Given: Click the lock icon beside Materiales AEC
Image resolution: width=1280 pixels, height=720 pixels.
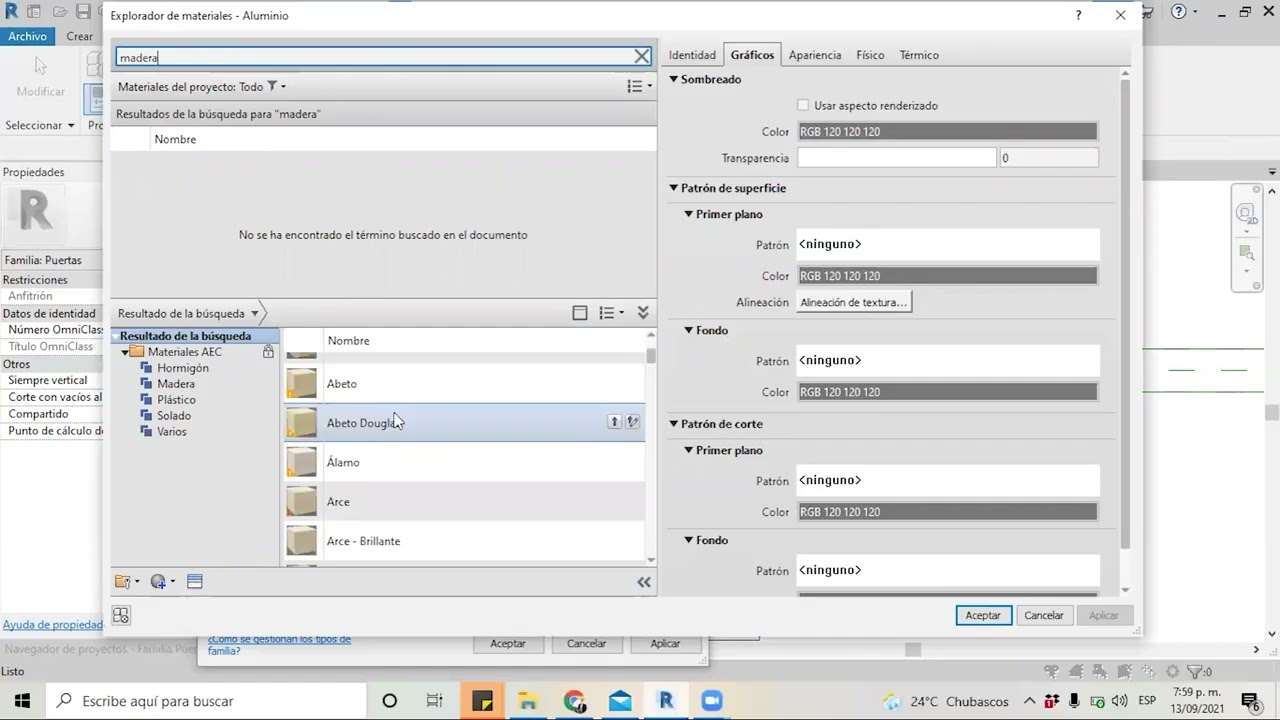Looking at the screenshot, I should pyautogui.click(x=268, y=352).
